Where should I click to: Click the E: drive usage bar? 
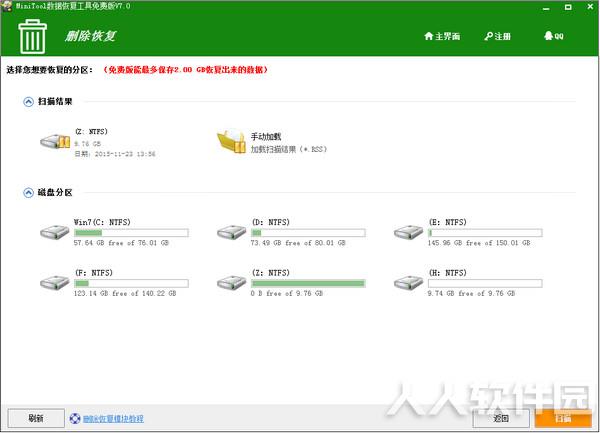pyautogui.click(x=485, y=233)
